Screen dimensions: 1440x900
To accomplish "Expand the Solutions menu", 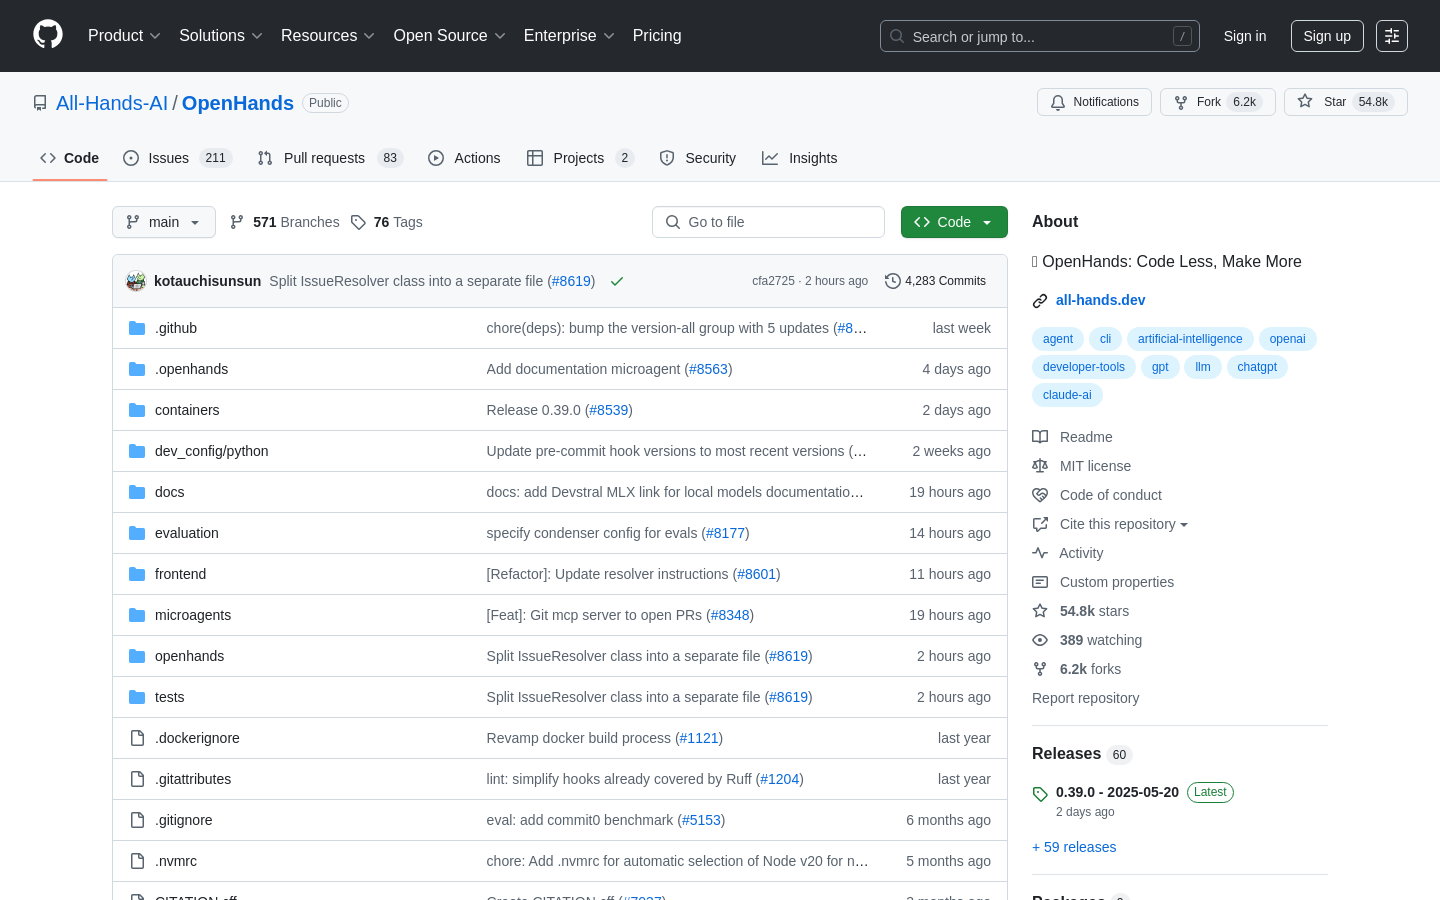I will coord(221,36).
